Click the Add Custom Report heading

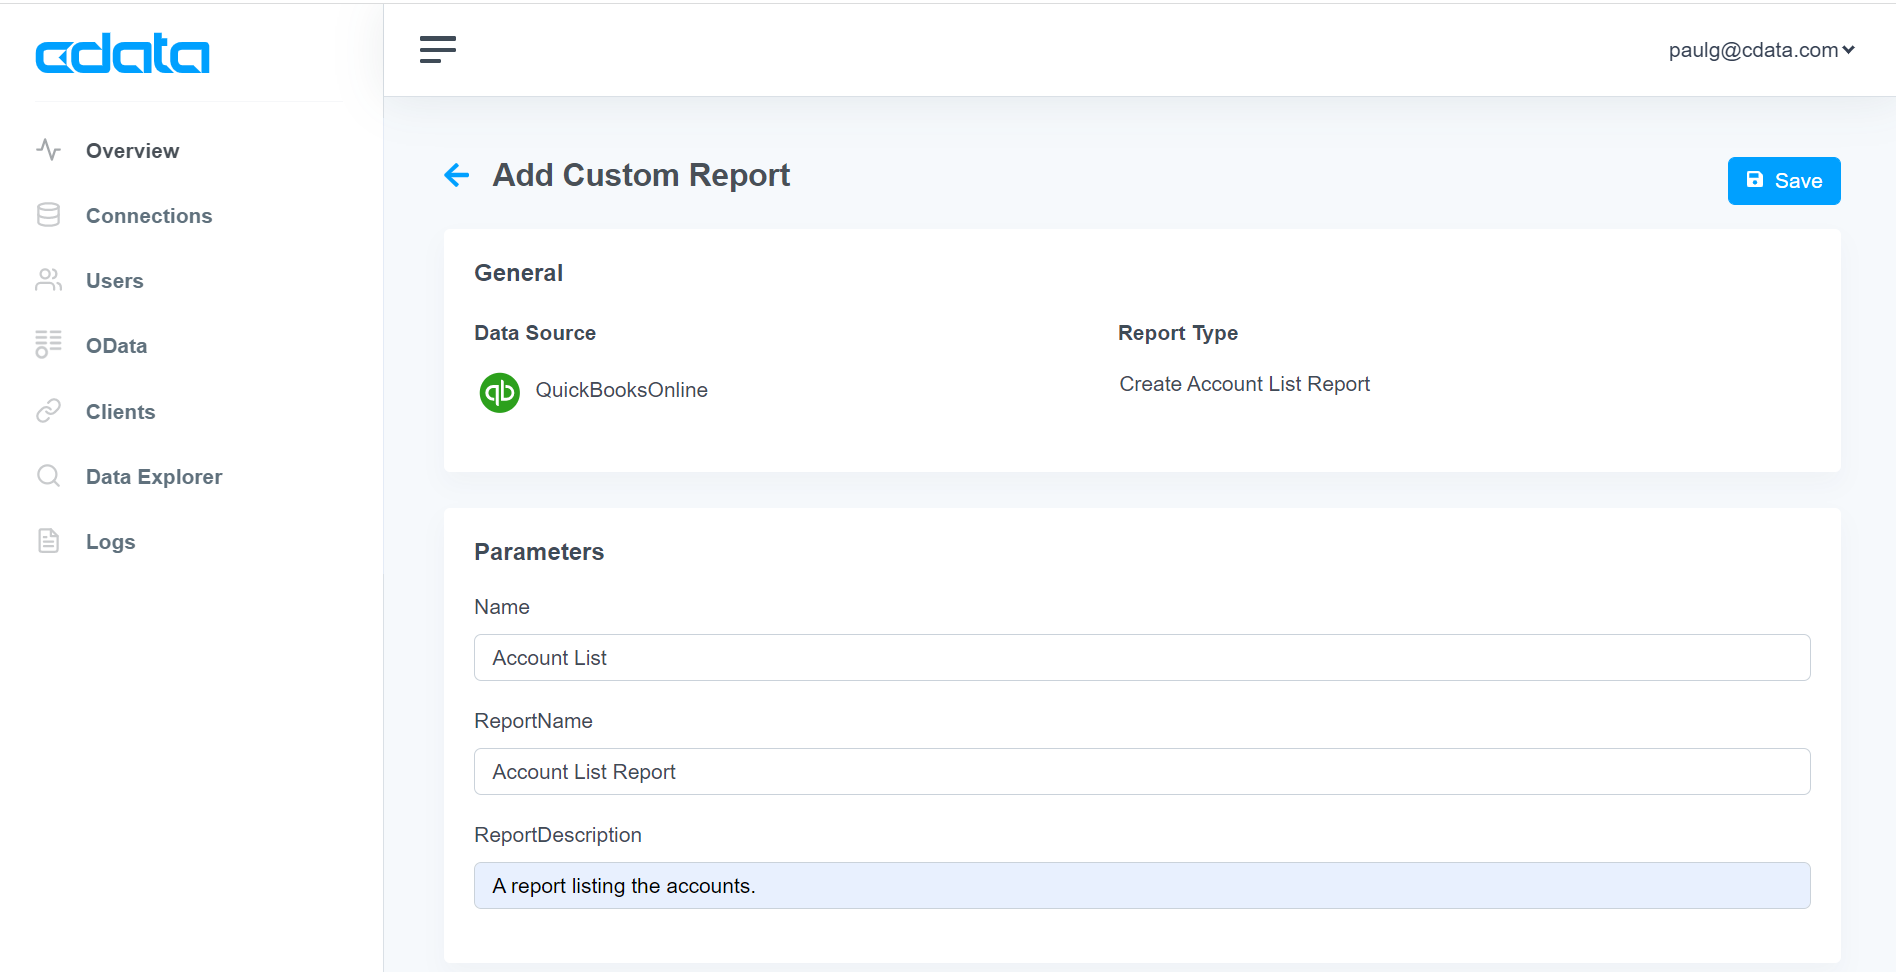tap(641, 175)
